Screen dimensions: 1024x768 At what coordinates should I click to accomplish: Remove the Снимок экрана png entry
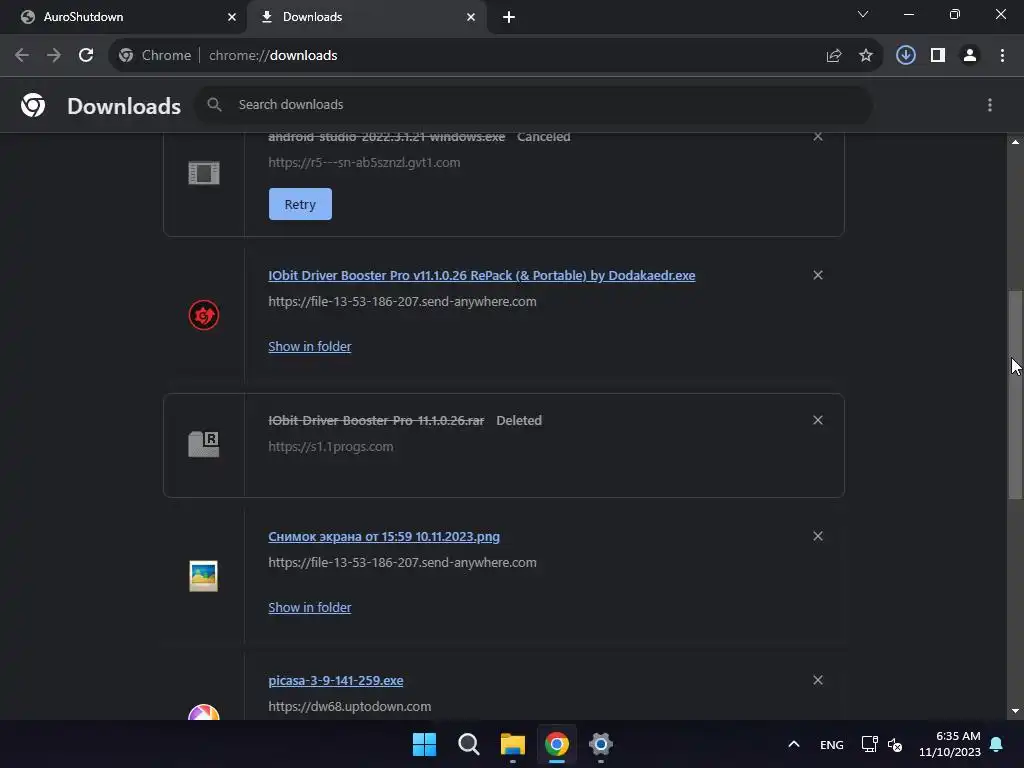tap(818, 536)
